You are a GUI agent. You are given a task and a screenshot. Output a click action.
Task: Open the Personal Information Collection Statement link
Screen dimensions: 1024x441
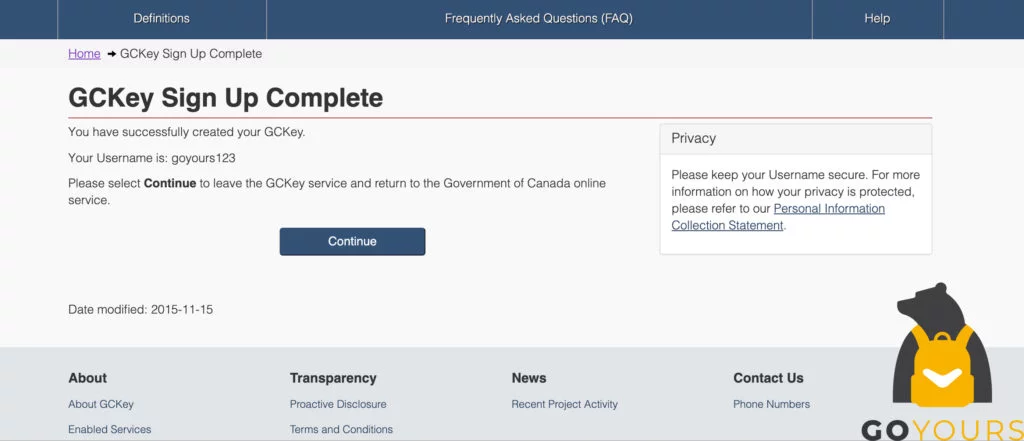[x=778, y=217]
